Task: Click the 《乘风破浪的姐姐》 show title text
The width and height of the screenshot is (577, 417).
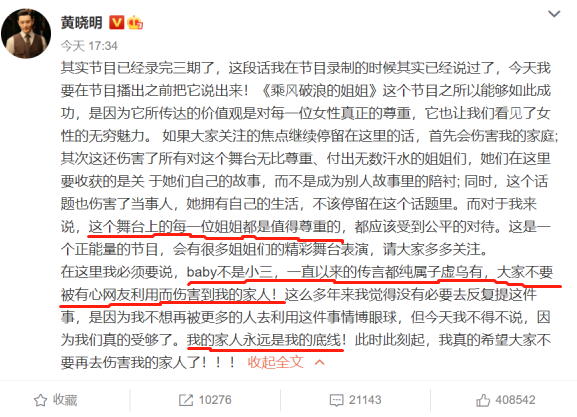Action: click(319, 91)
